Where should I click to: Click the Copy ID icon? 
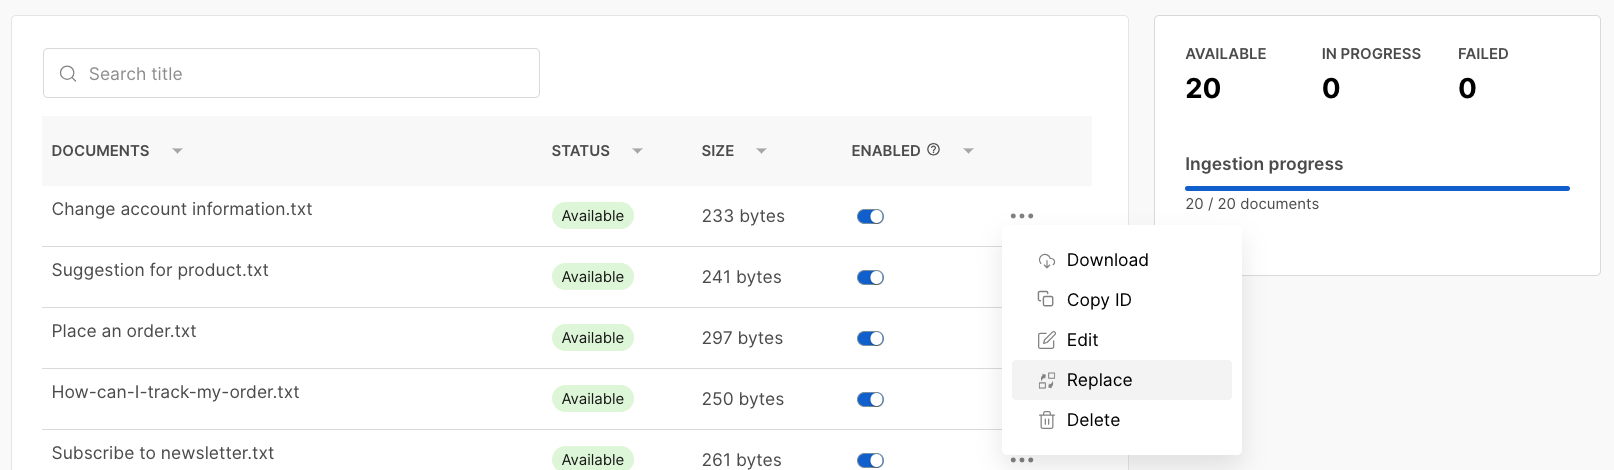point(1046,300)
